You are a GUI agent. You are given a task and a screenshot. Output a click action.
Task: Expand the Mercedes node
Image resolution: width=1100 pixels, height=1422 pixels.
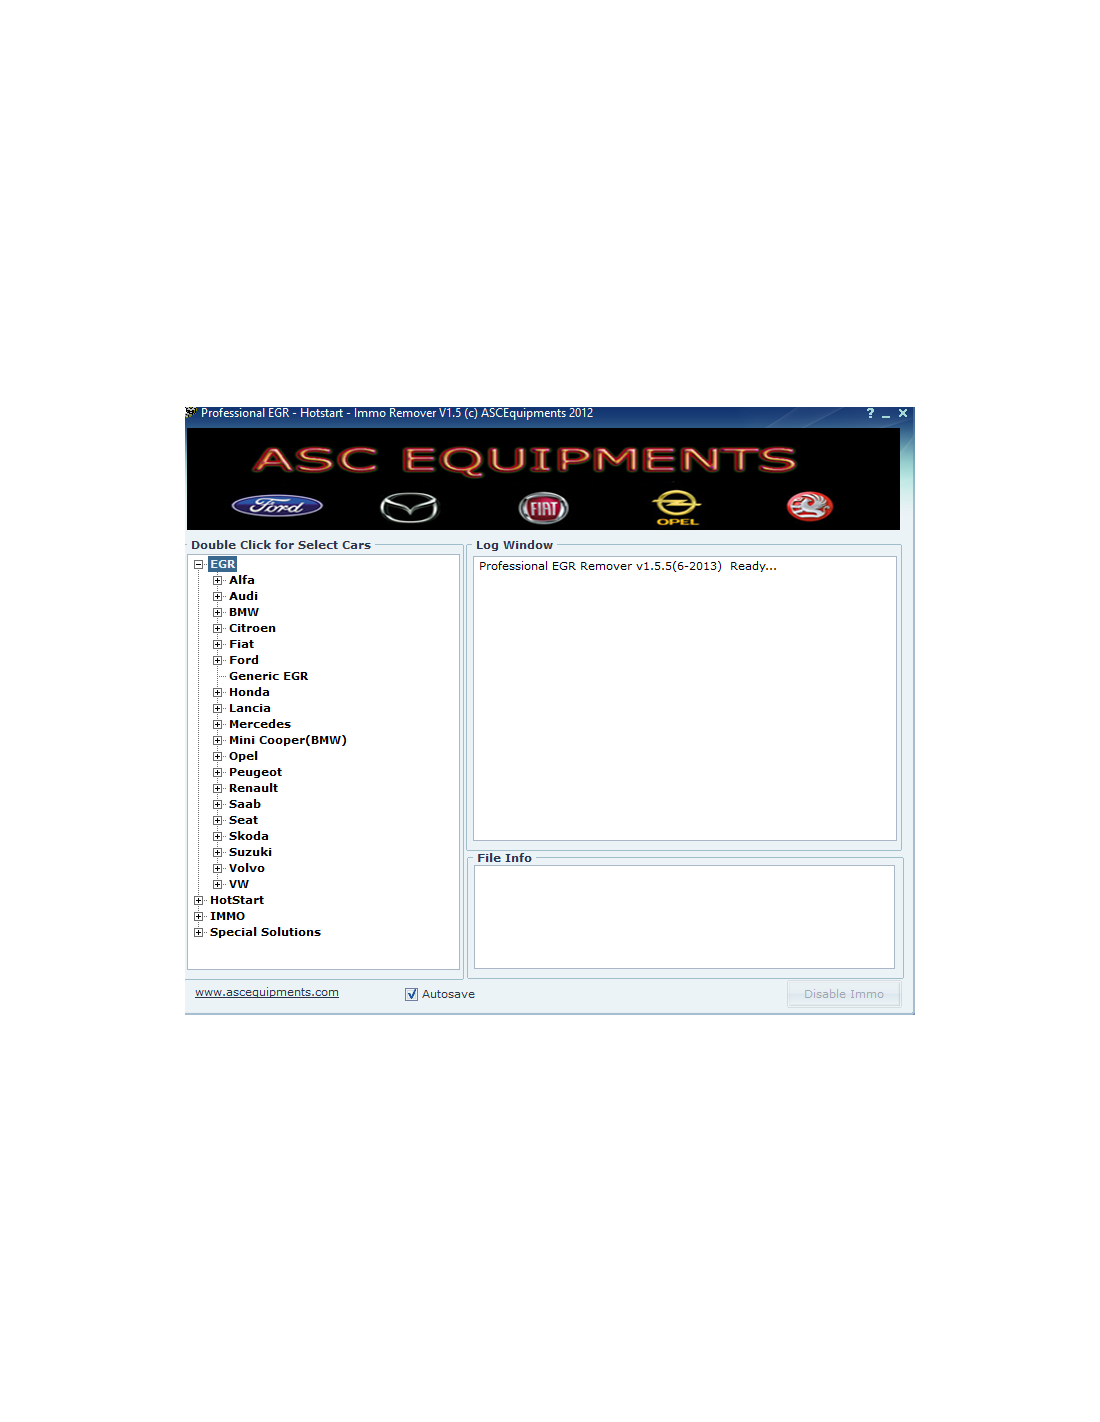coord(217,724)
